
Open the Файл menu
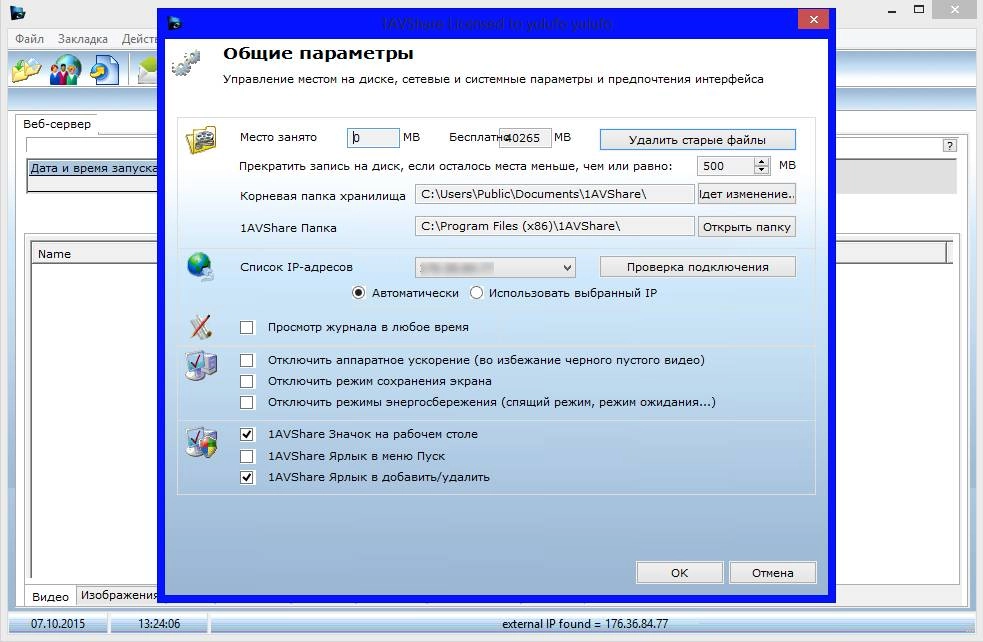click(29, 39)
